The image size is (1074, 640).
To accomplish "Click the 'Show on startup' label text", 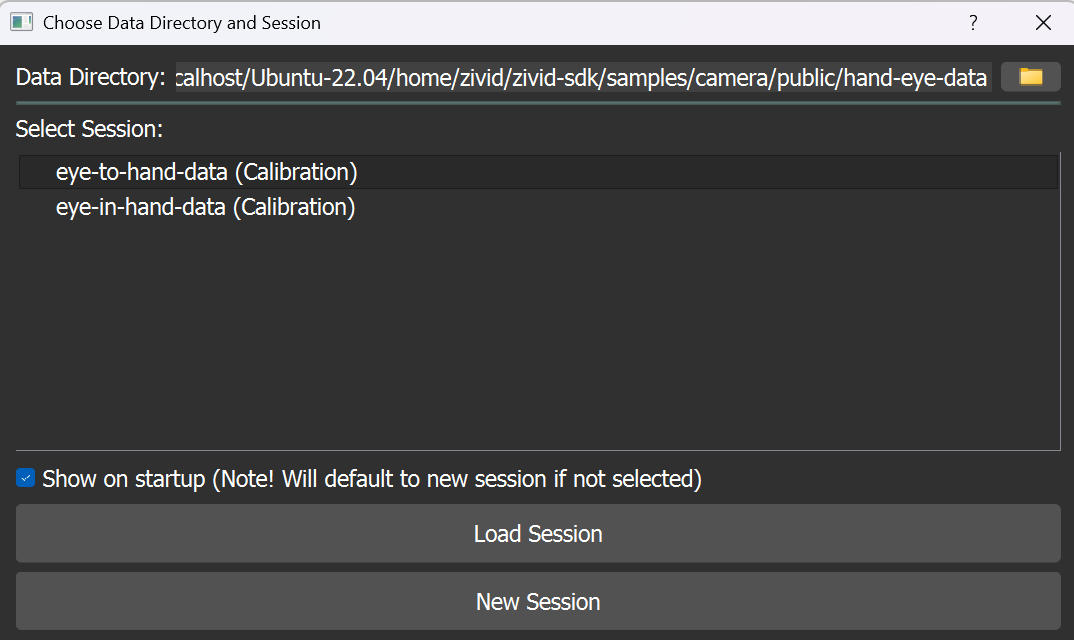I will [124, 479].
